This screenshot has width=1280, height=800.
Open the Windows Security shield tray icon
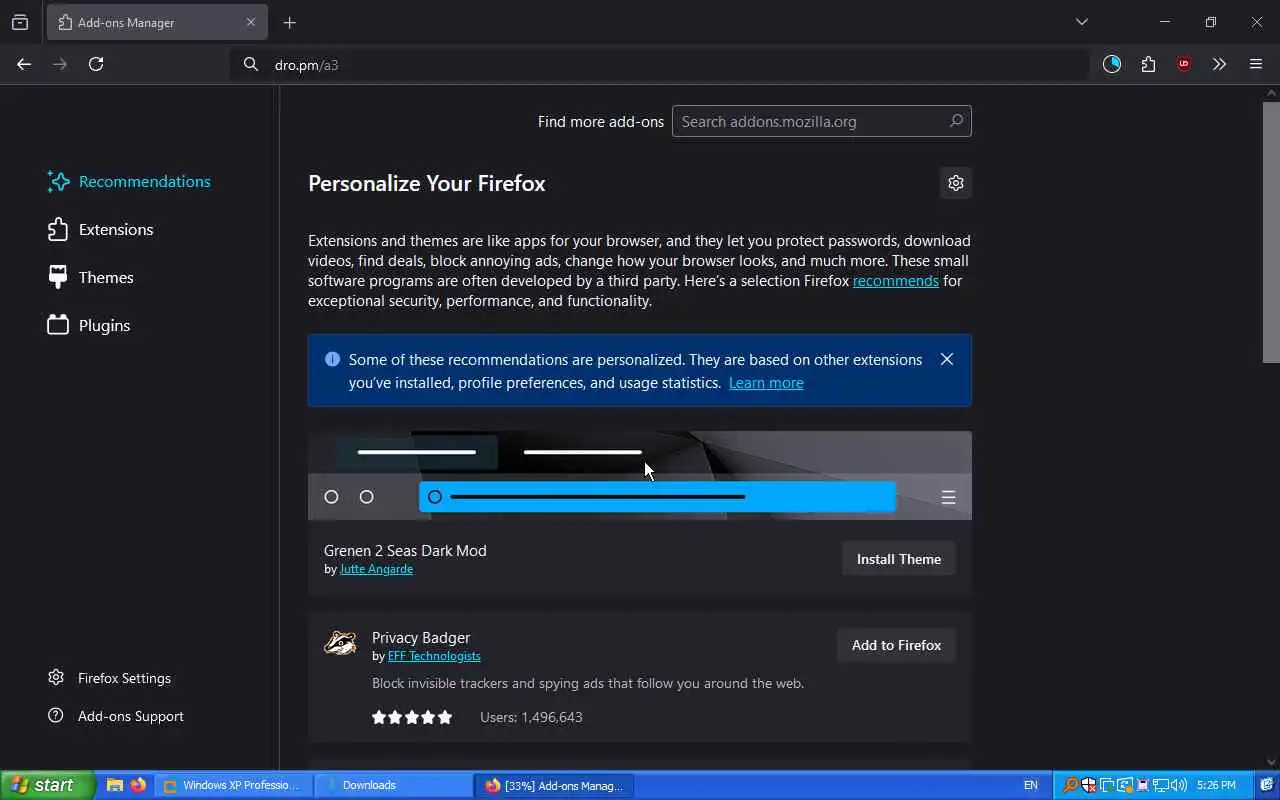click(x=1089, y=785)
